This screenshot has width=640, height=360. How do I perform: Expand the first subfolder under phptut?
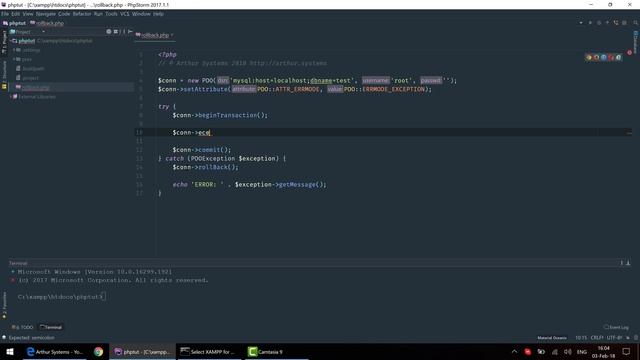click(14, 50)
